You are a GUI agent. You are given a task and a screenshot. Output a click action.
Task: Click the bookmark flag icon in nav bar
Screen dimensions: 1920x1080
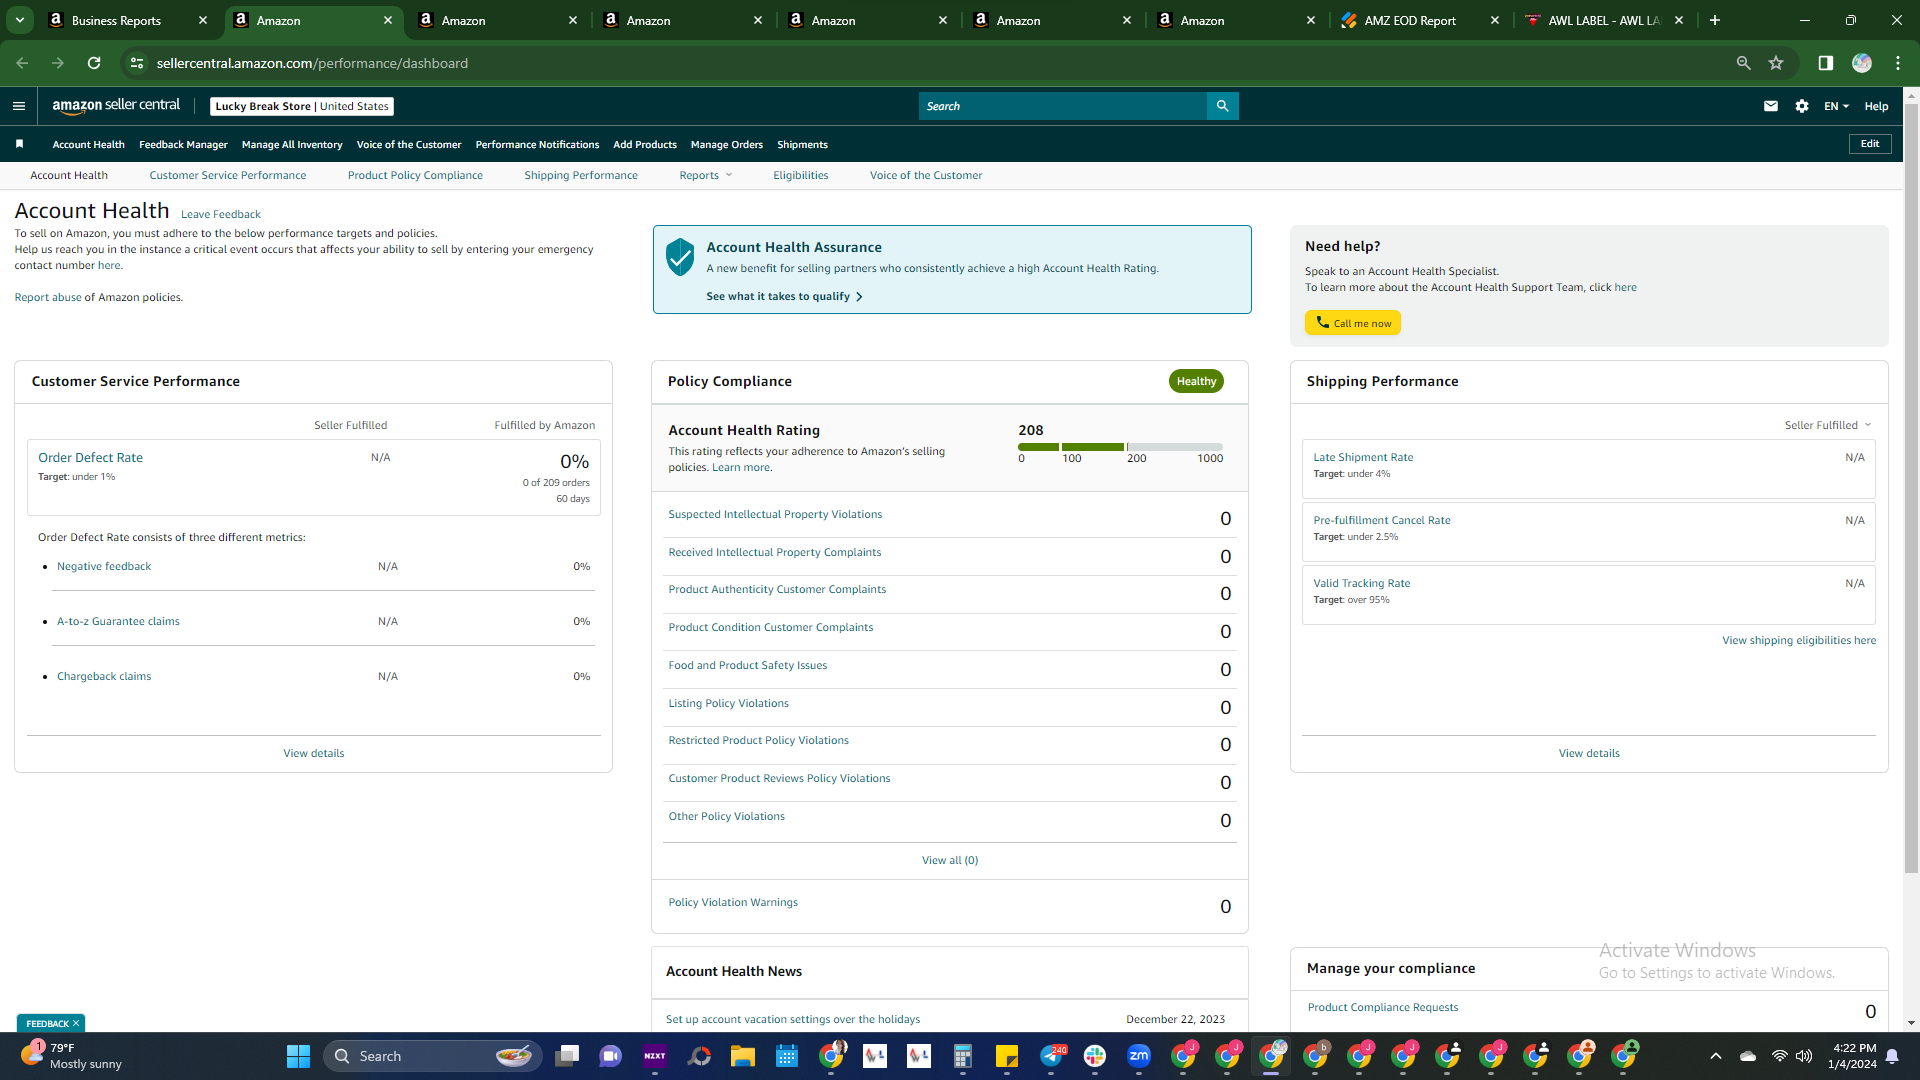(19, 144)
